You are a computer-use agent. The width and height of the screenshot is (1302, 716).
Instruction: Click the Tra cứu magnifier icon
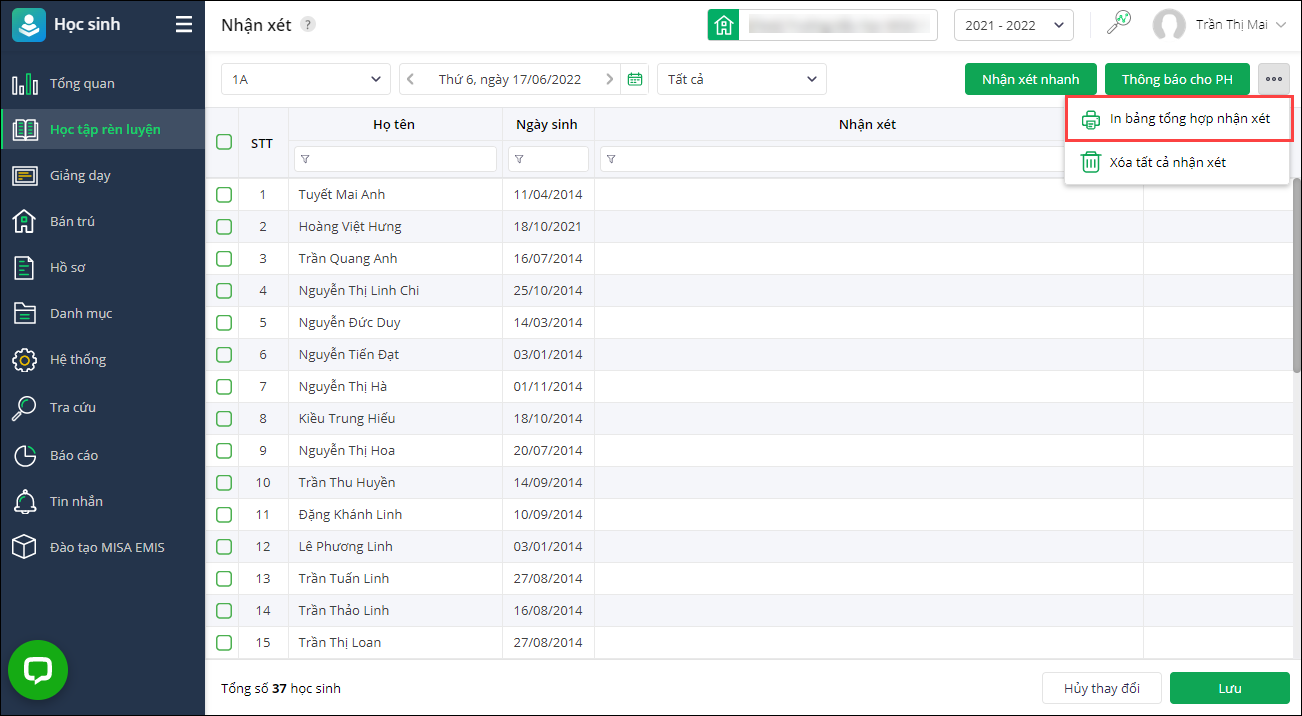[25, 407]
